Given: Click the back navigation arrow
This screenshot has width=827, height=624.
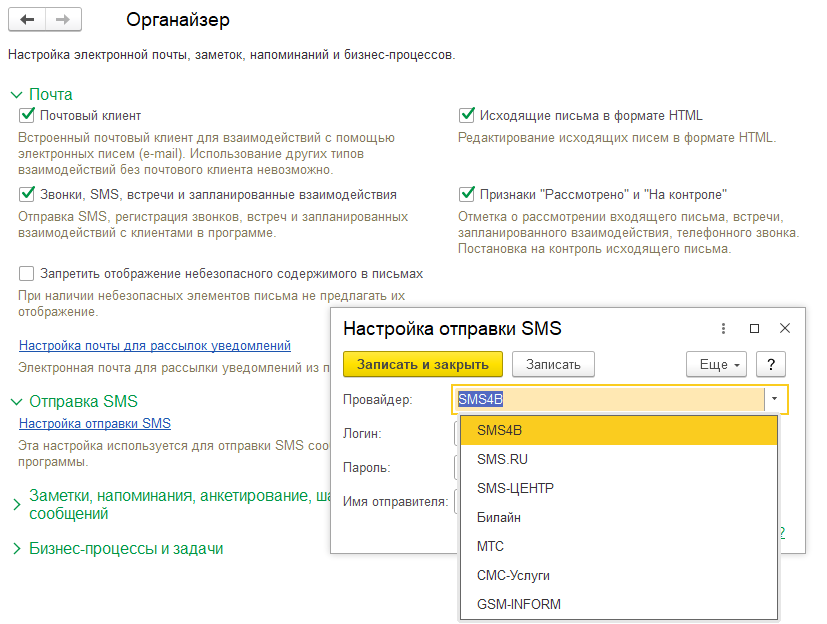Looking at the screenshot, I should click(x=27, y=20).
